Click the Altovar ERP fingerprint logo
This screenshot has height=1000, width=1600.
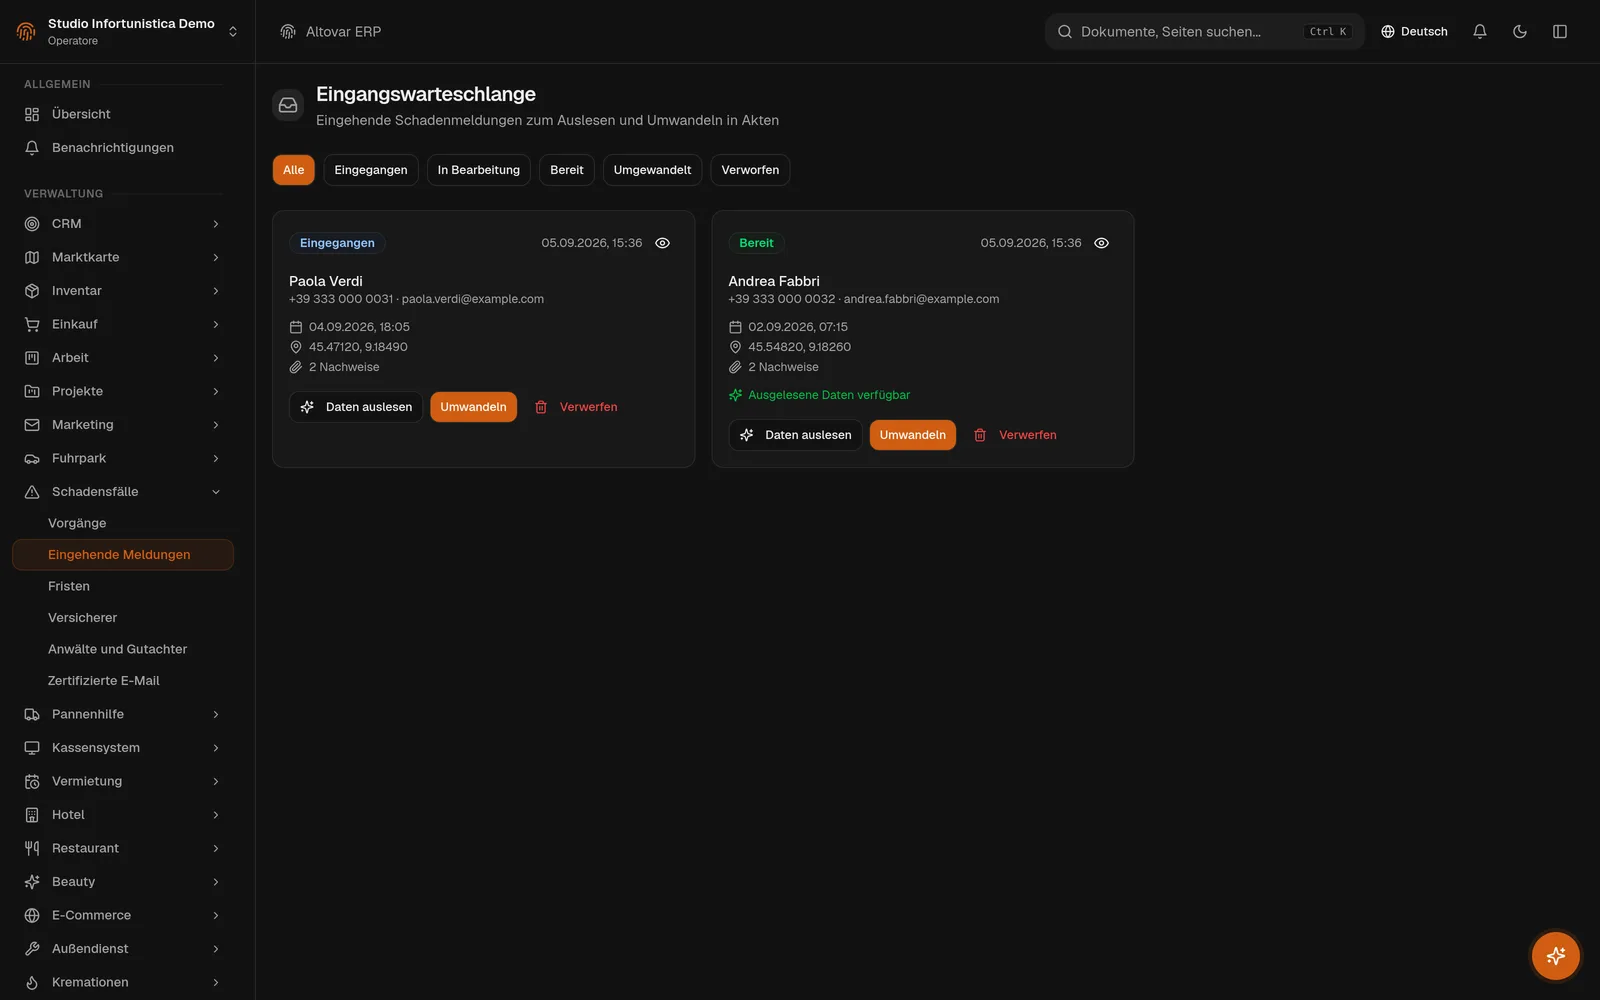tap(288, 32)
